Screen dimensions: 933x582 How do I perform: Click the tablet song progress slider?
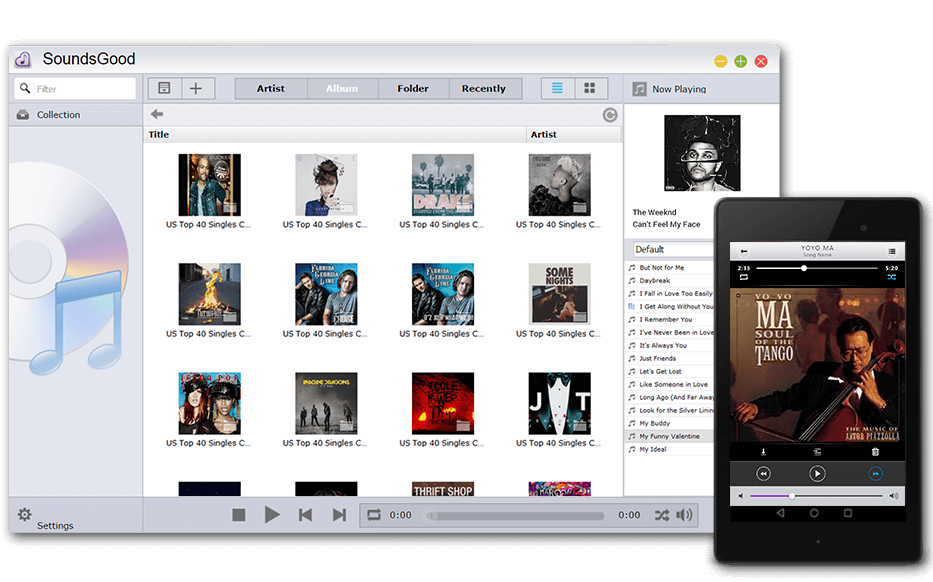(816, 268)
